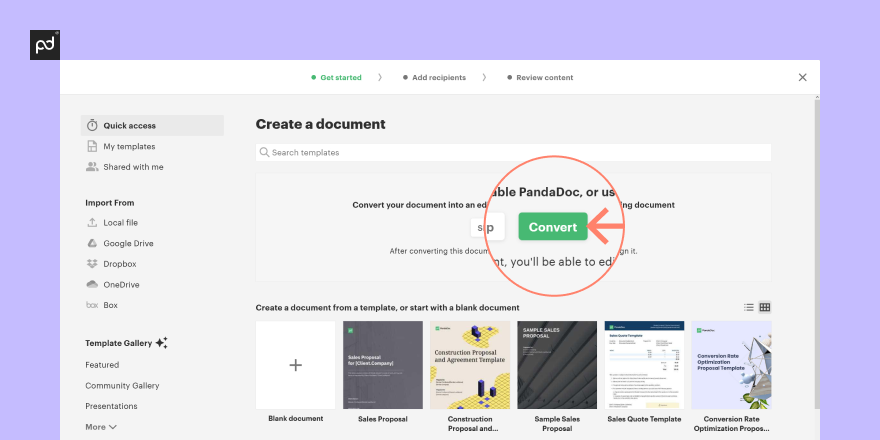Open the Community Gallery category
Screen dimensions: 880x440
[122, 386]
